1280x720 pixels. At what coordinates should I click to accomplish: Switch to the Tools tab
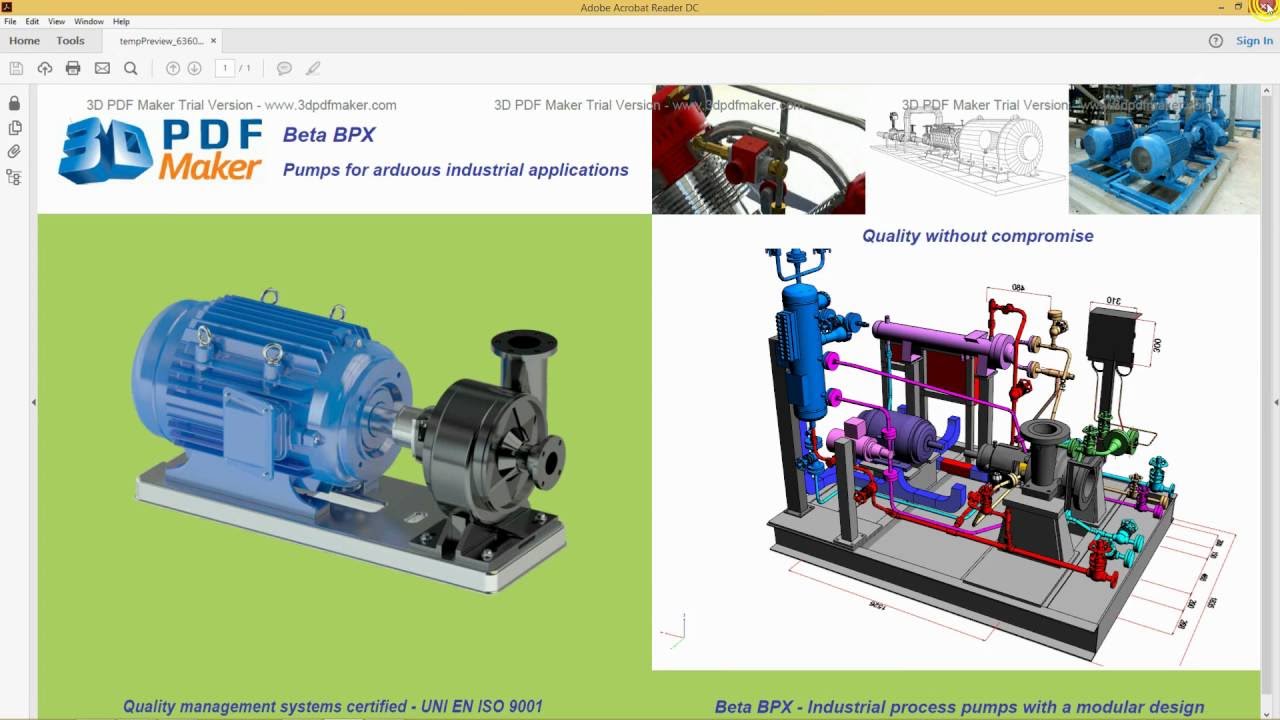tap(70, 41)
